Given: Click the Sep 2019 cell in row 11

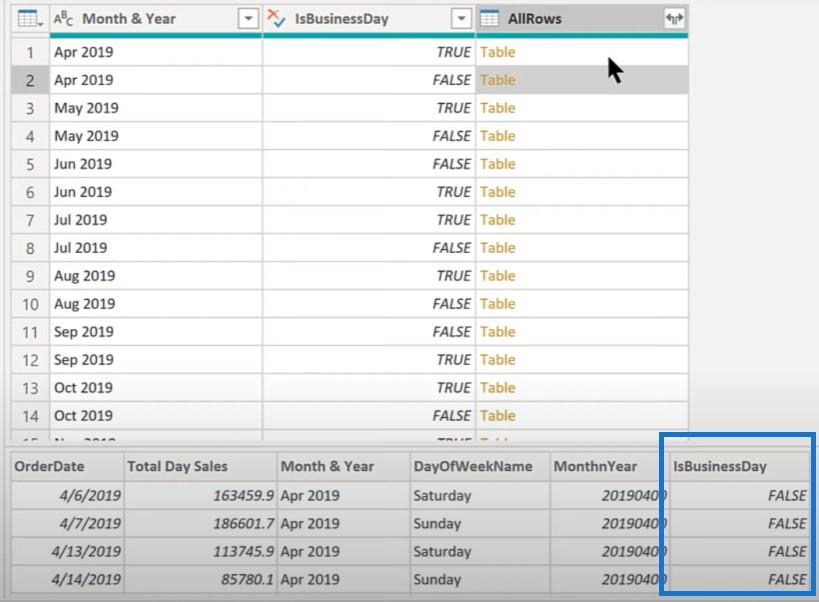Looking at the screenshot, I should [156, 332].
